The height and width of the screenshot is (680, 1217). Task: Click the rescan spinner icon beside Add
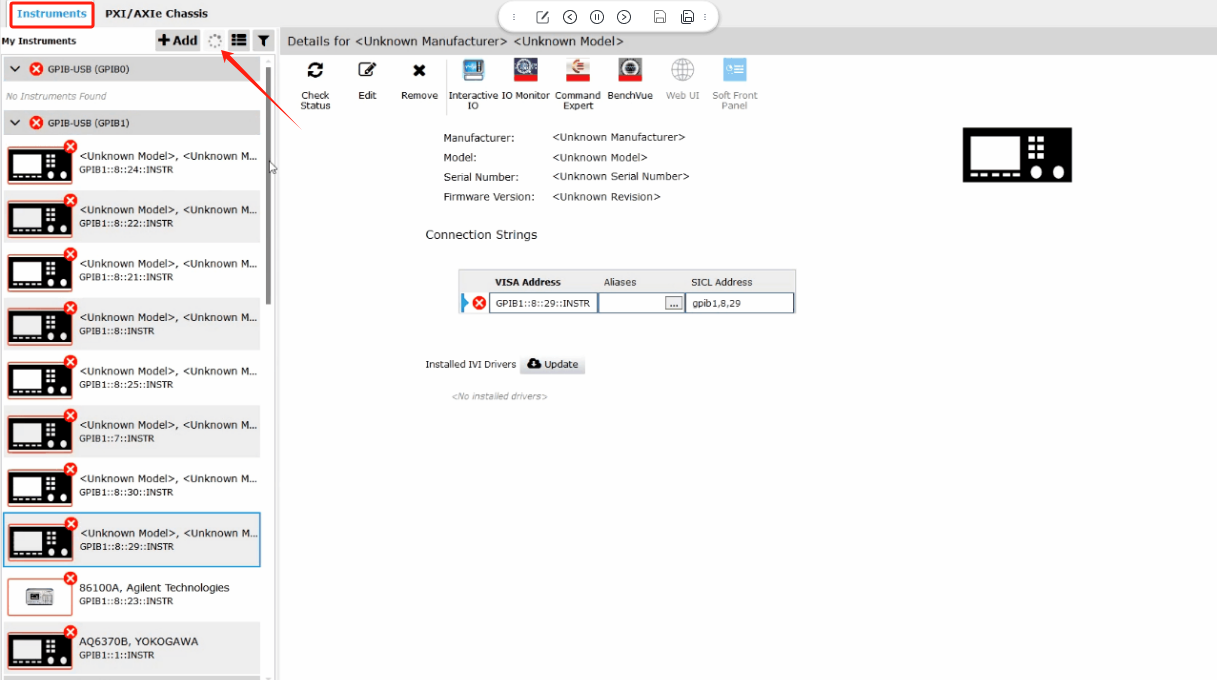[215, 41]
